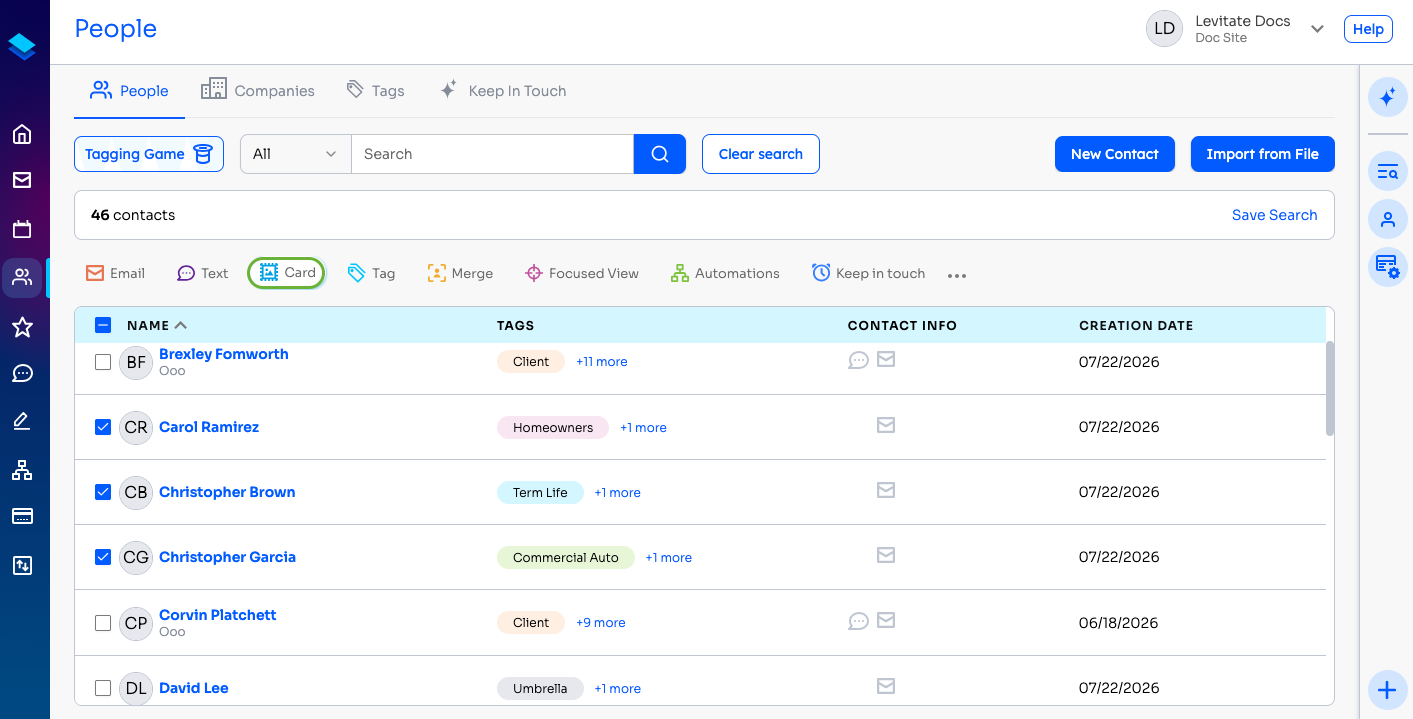The height and width of the screenshot is (719, 1413).
Task: Click Brexley Fomworth's text message icon
Action: pyautogui.click(x=858, y=360)
